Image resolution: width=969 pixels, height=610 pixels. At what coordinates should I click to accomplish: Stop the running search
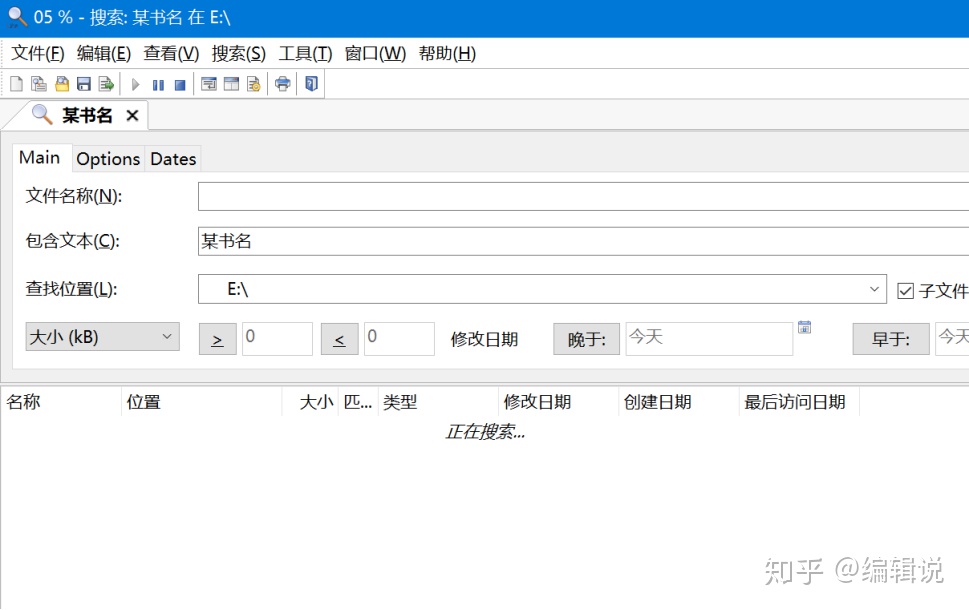tap(180, 85)
